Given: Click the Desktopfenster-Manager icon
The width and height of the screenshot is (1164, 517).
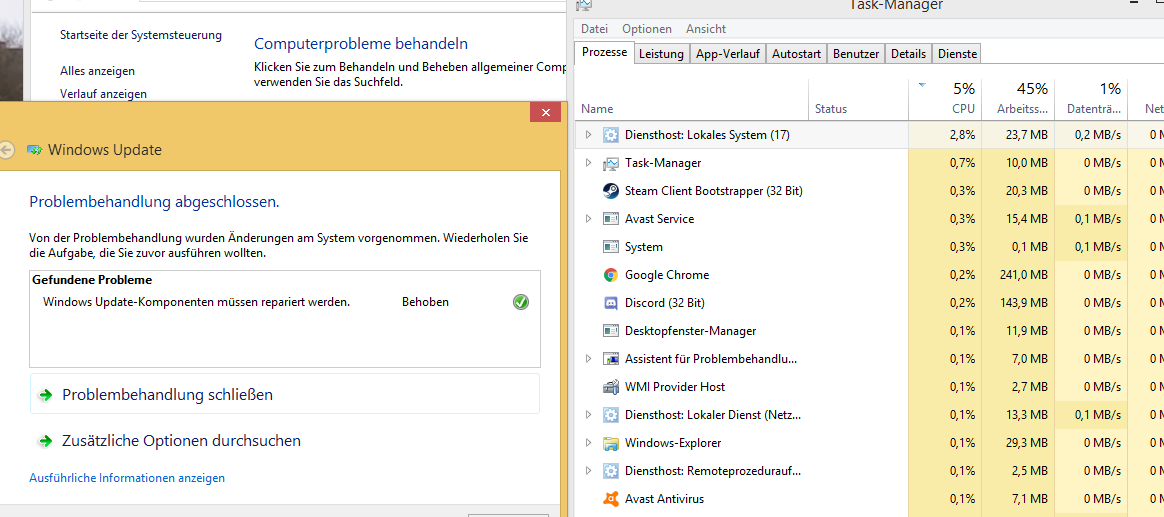Looking at the screenshot, I should 610,331.
